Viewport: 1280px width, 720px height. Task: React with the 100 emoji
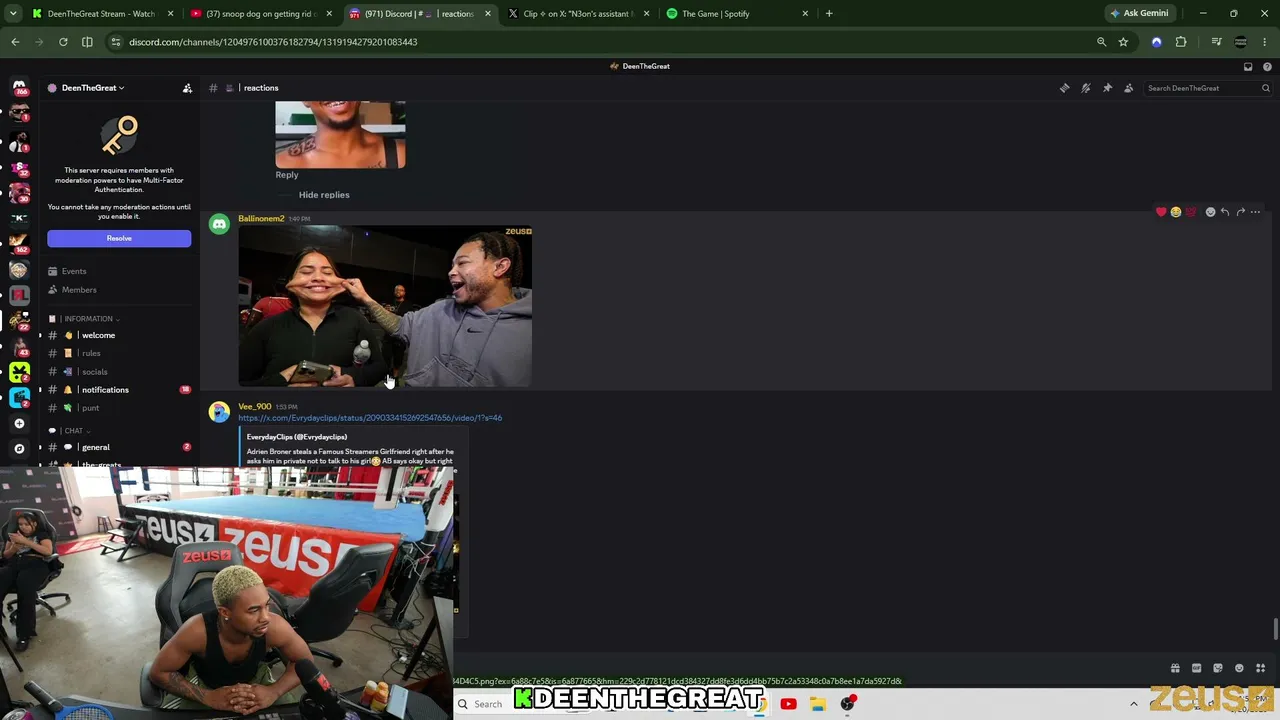(x=1190, y=212)
